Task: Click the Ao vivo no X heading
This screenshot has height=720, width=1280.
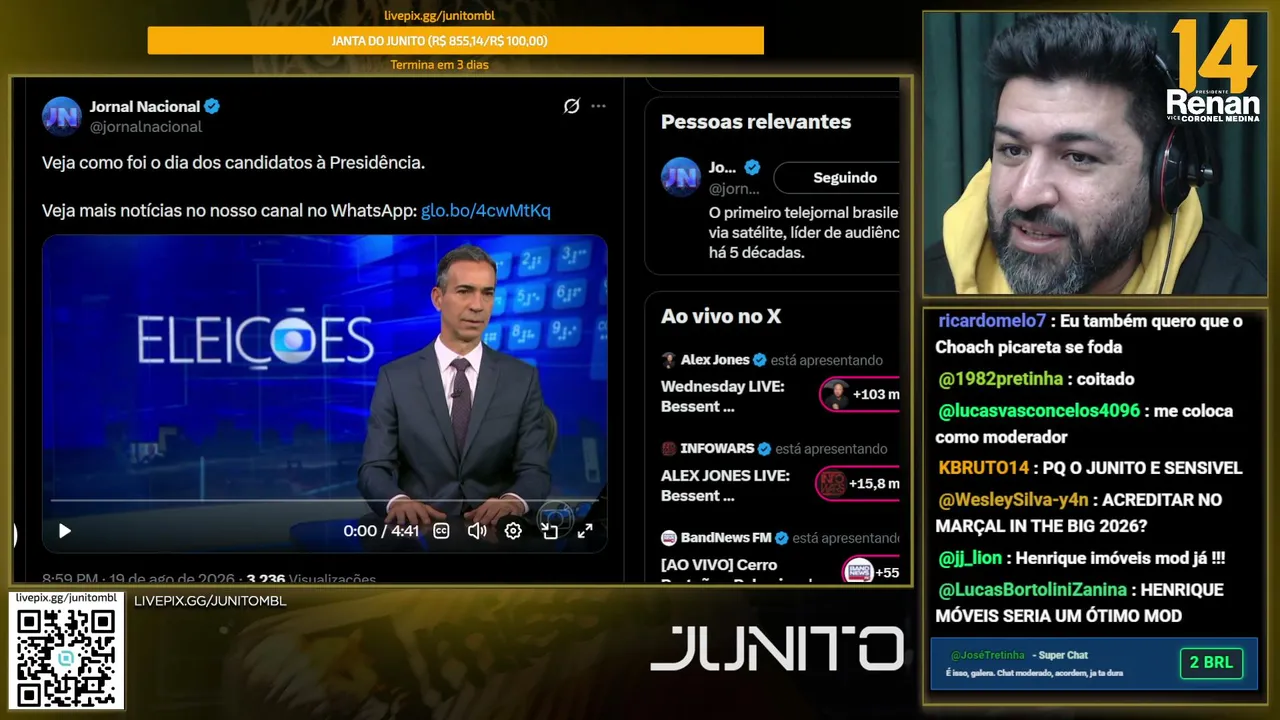Action: click(x=721, y=316)
